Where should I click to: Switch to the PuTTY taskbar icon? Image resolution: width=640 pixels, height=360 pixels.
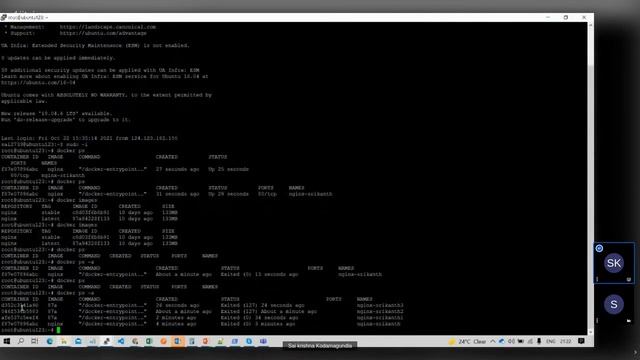point(107,341)
